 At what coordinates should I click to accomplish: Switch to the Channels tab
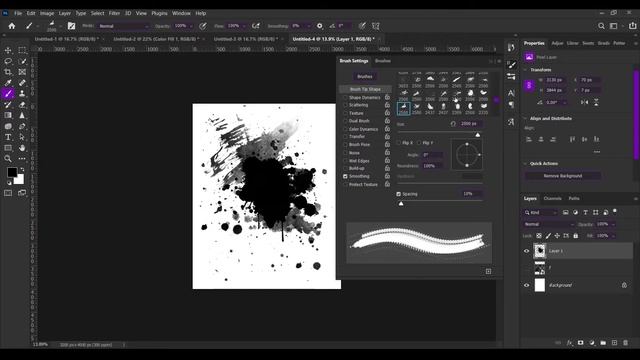(553, 198)
